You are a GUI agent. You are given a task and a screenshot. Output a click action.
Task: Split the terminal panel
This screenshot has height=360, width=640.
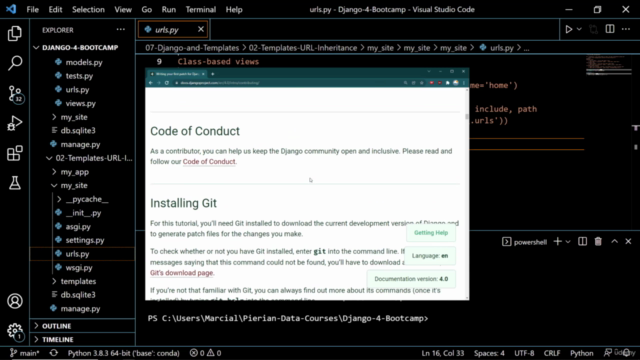coord(582,242)
